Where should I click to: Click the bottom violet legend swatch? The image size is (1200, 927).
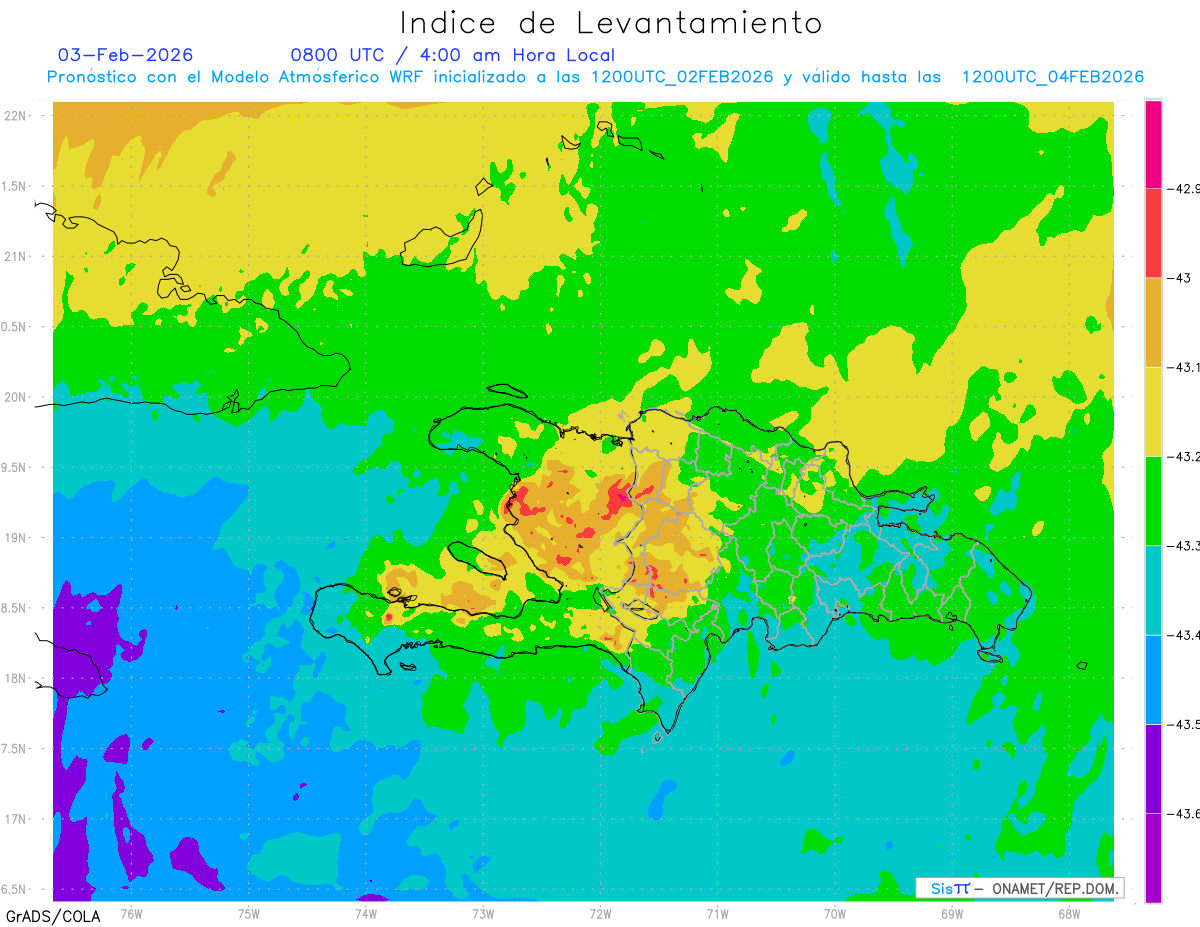tap(1153, 857)
